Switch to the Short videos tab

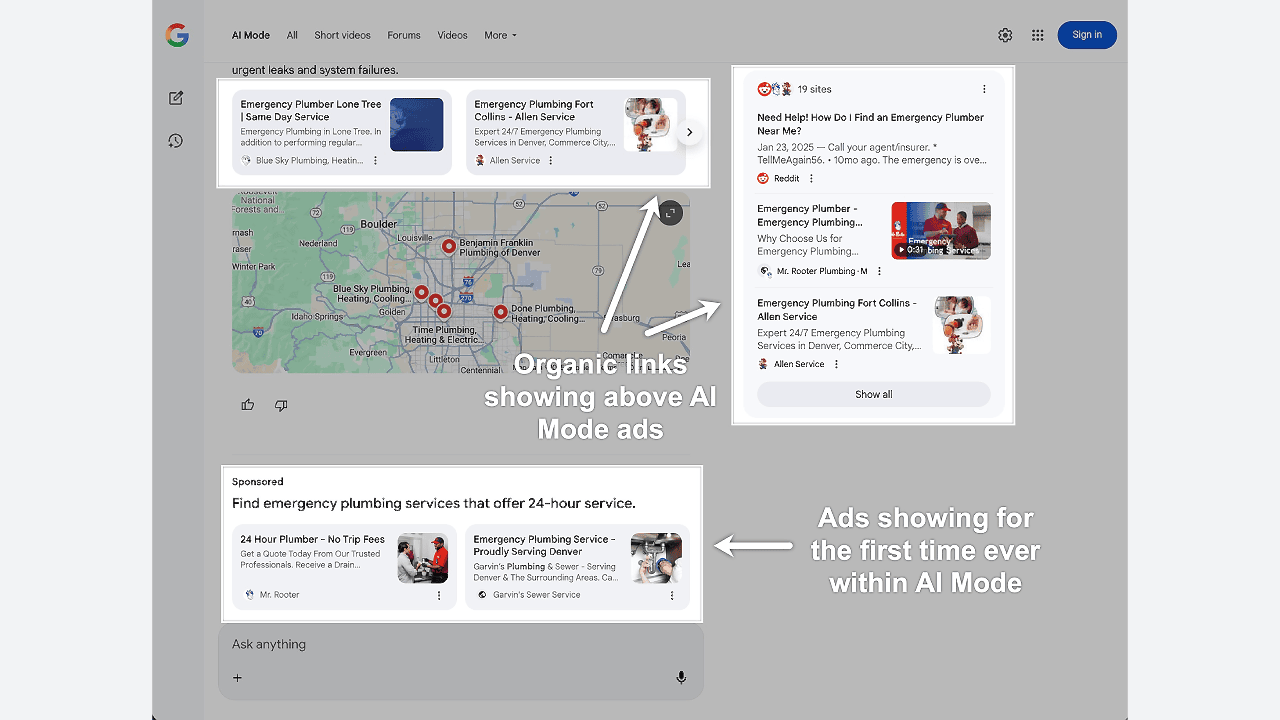click(342, 35)
